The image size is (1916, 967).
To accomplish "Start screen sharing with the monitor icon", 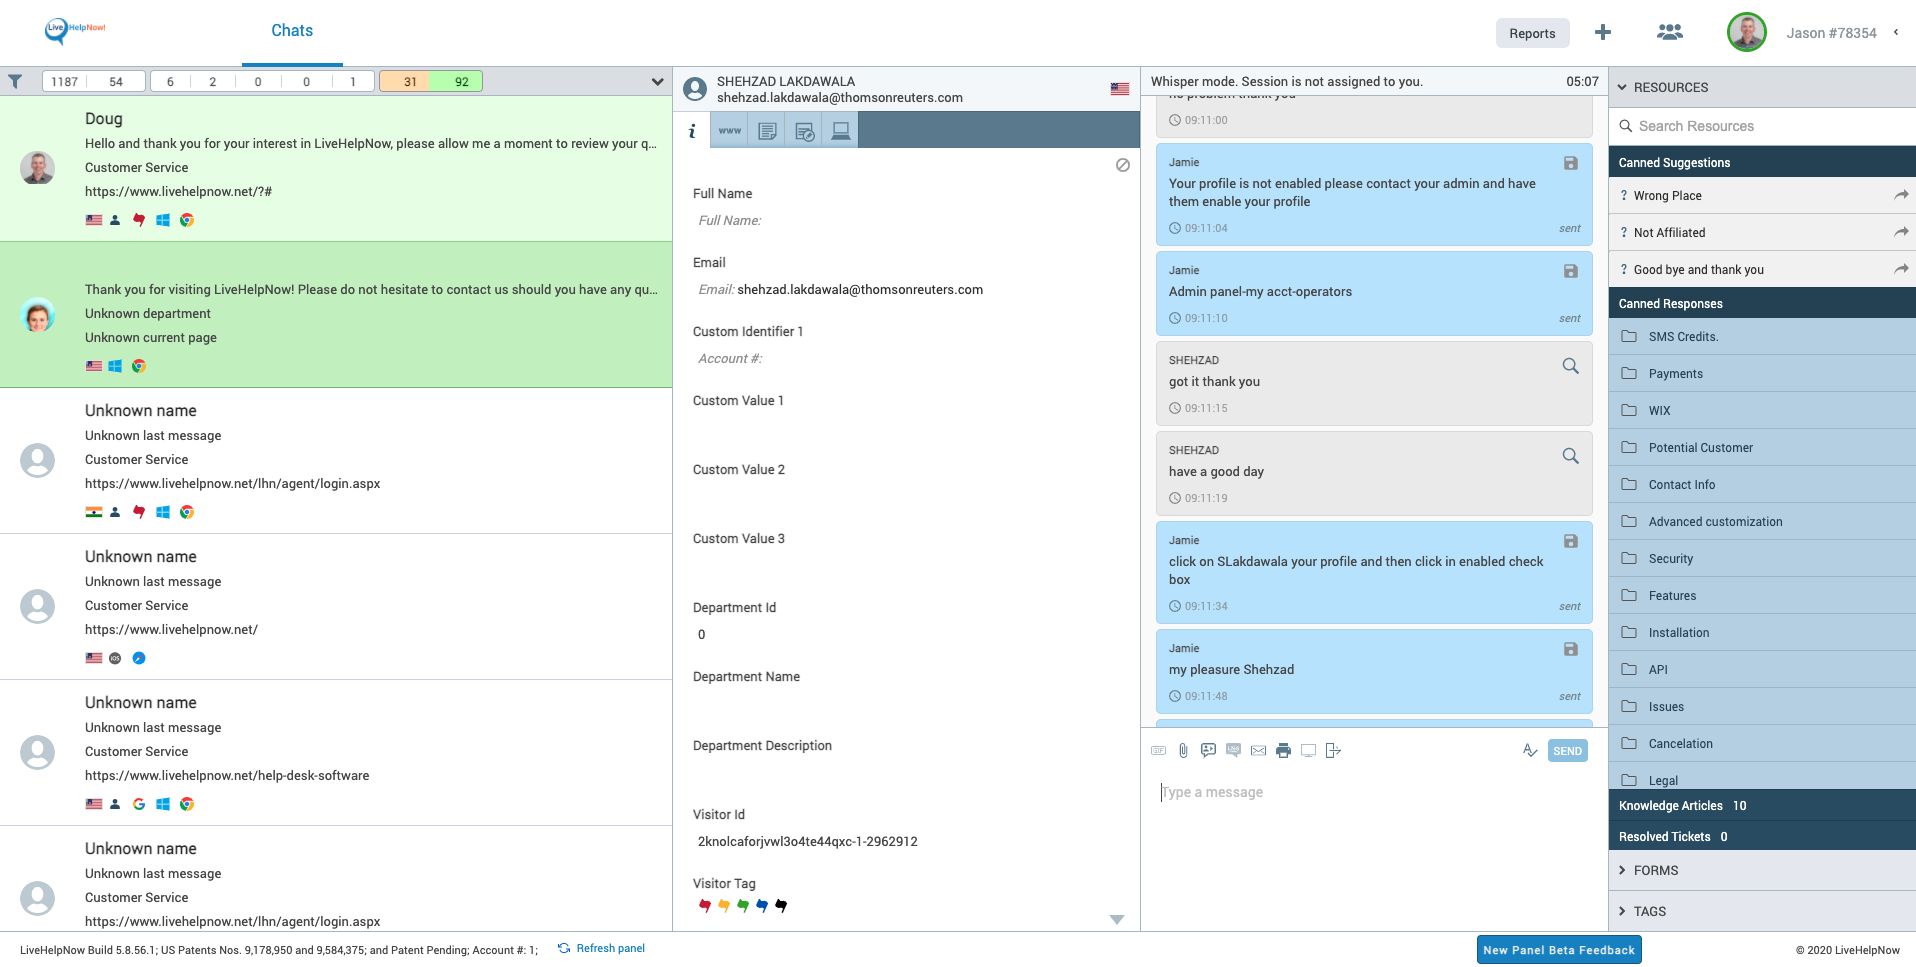I will coord(1308,750).
